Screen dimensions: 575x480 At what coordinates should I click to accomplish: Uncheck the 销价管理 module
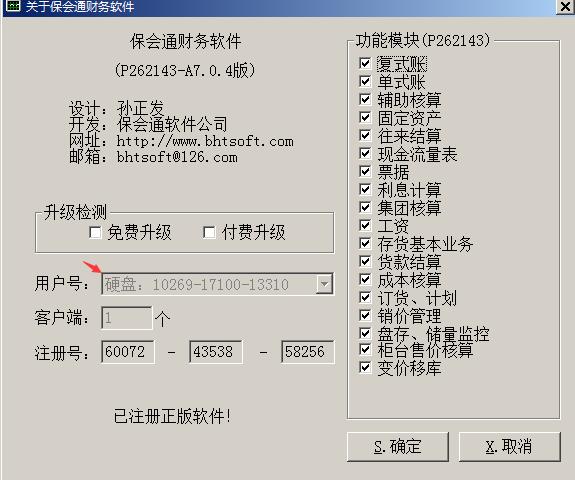point(365,315)
